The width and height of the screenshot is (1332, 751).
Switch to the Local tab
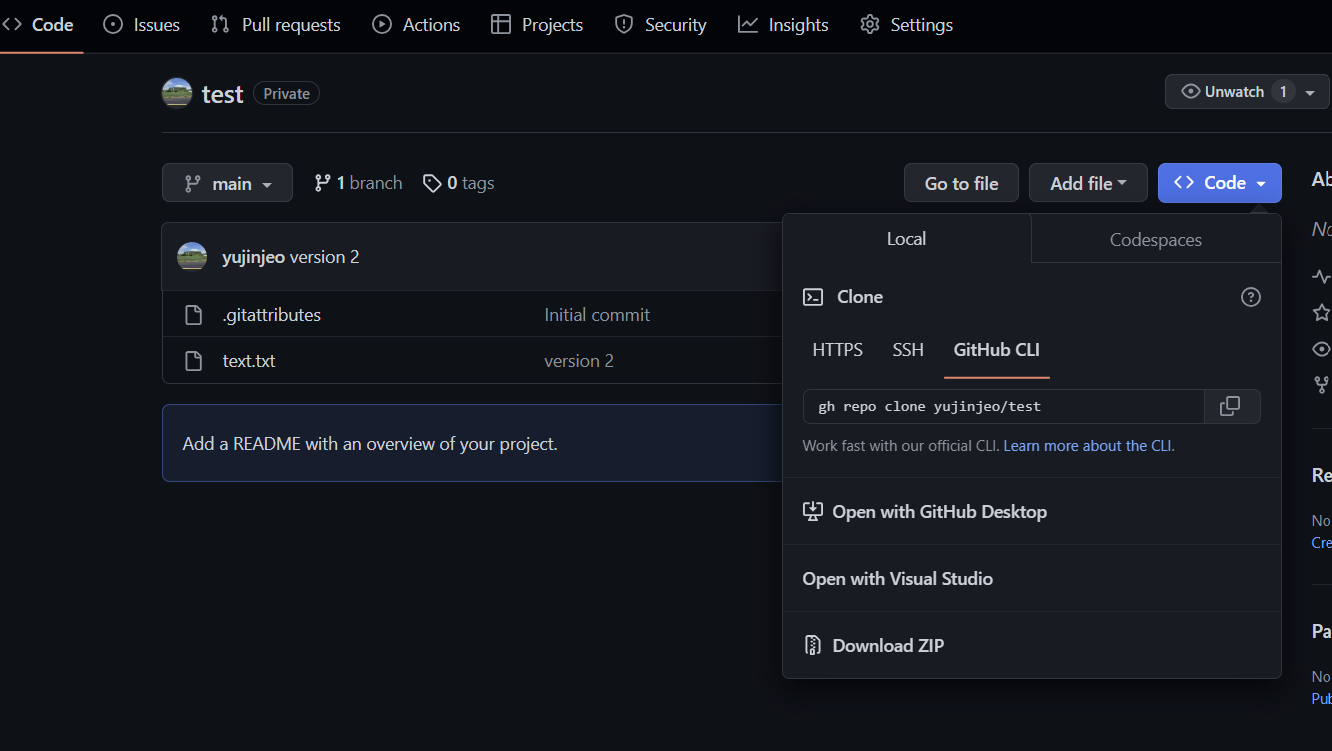click(x=906, y=239)
